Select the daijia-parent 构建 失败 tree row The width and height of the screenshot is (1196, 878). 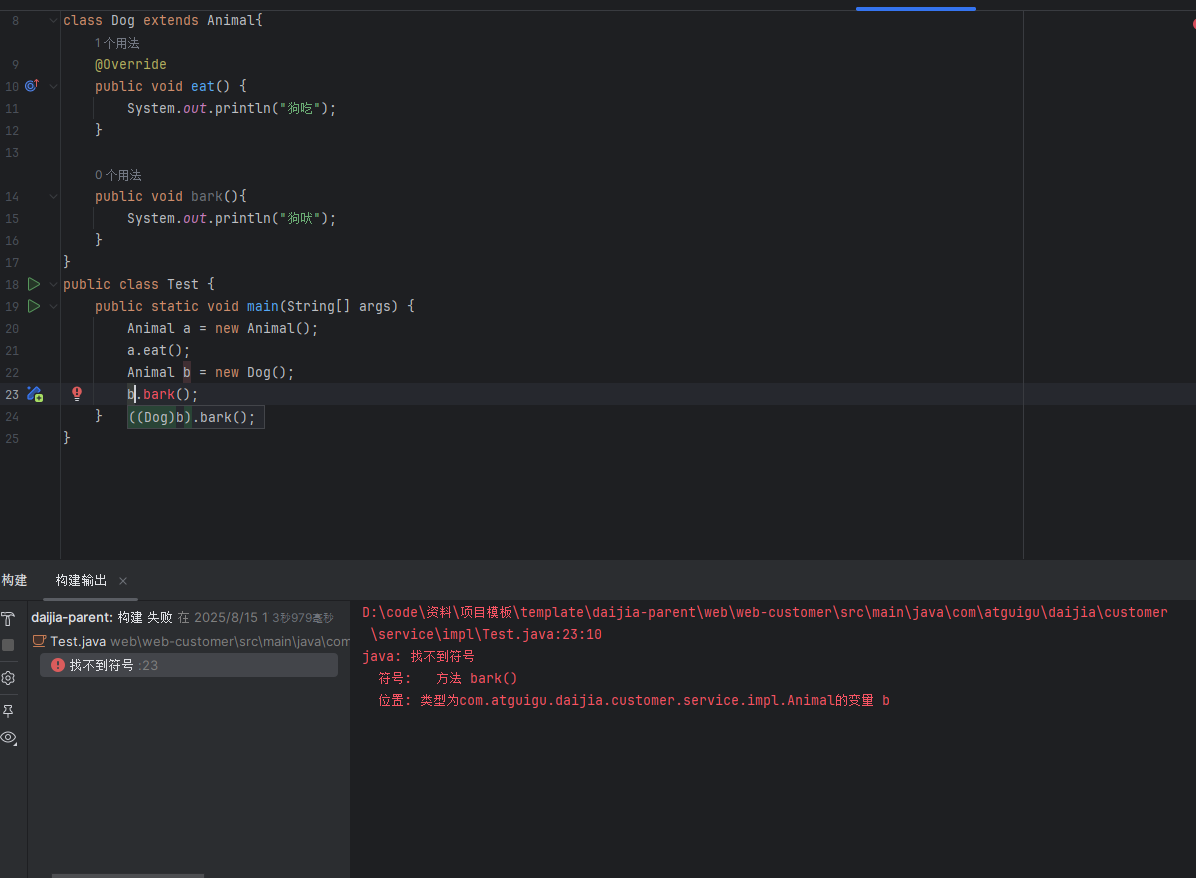coord(182,617)
